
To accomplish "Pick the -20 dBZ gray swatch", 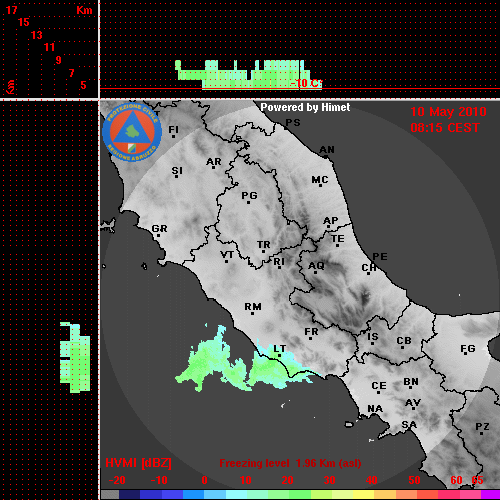I will click(110, 495).
